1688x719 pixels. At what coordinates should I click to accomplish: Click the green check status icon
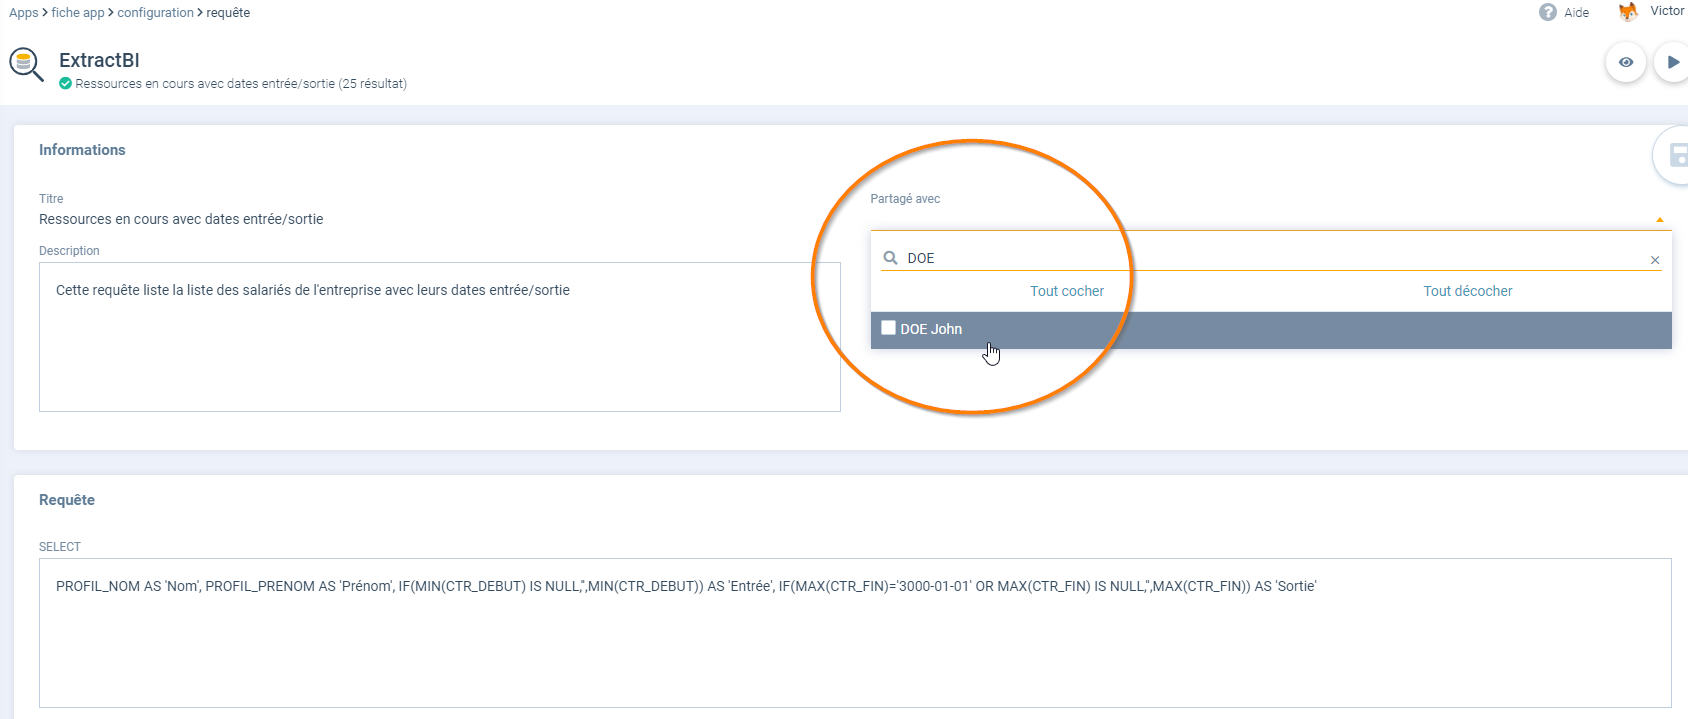click(x=65, y=84)
